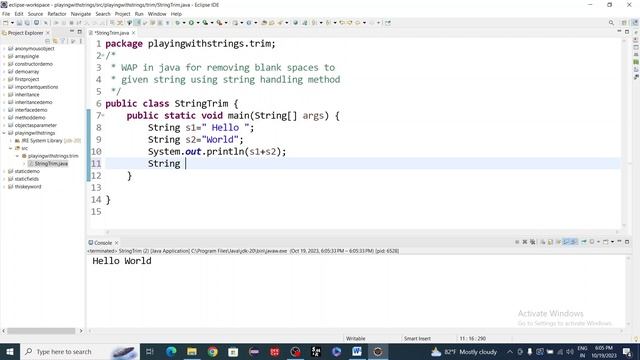Maximize the Console view

[x=627, y=242]
